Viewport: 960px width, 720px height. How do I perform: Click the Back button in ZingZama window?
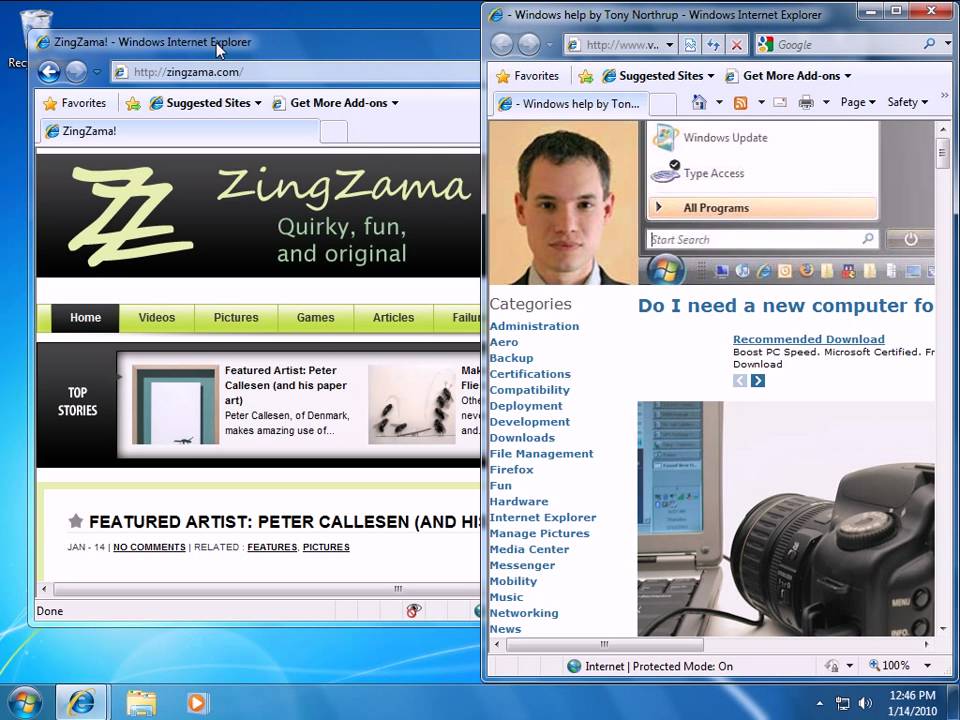coord(49,72)
